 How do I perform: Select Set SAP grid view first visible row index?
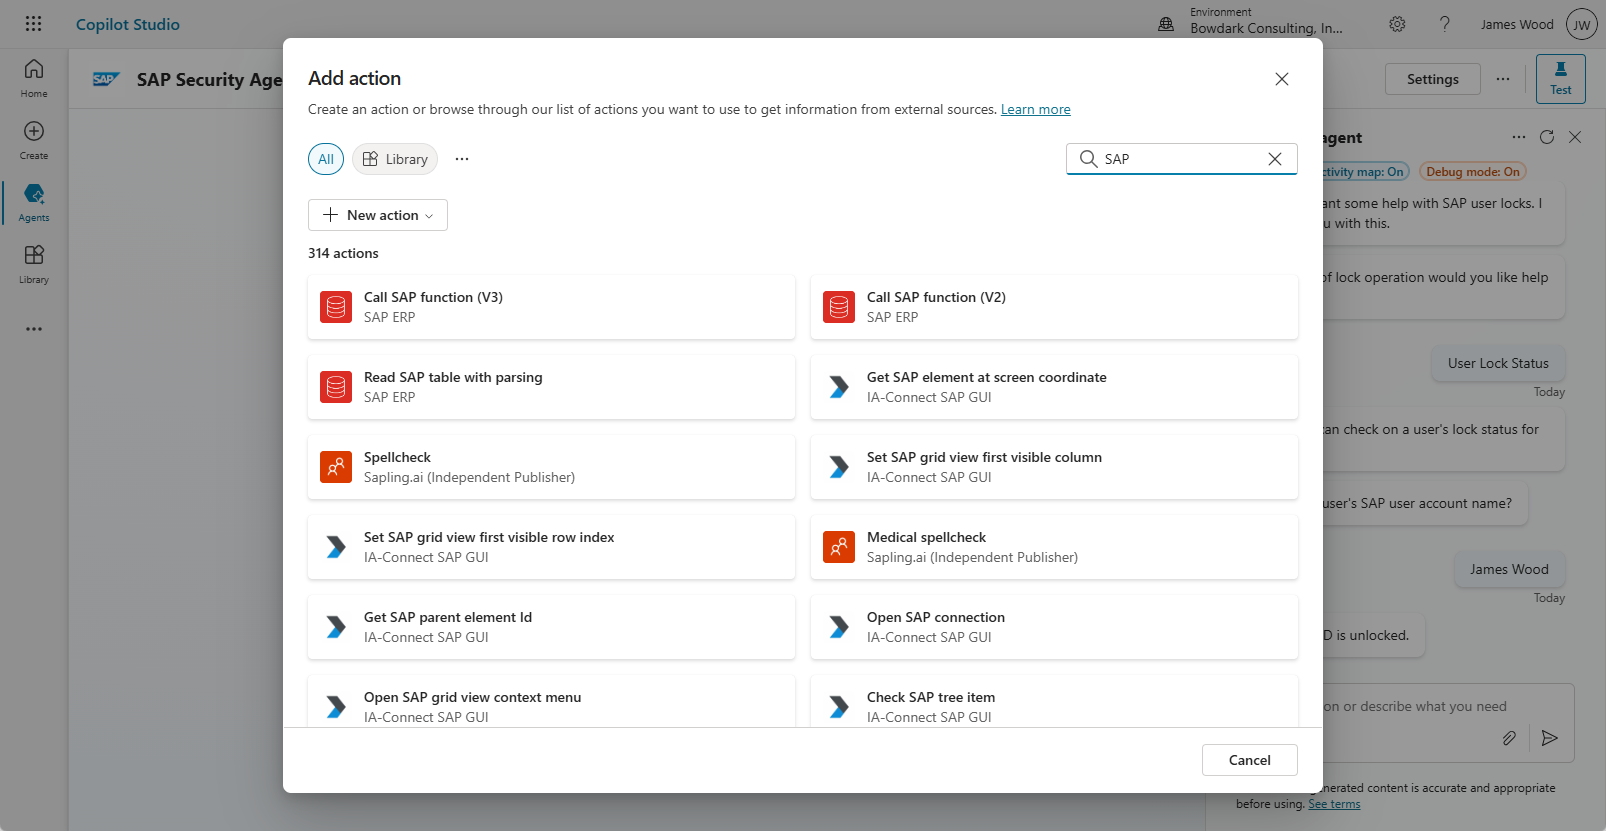pos(551,547)
